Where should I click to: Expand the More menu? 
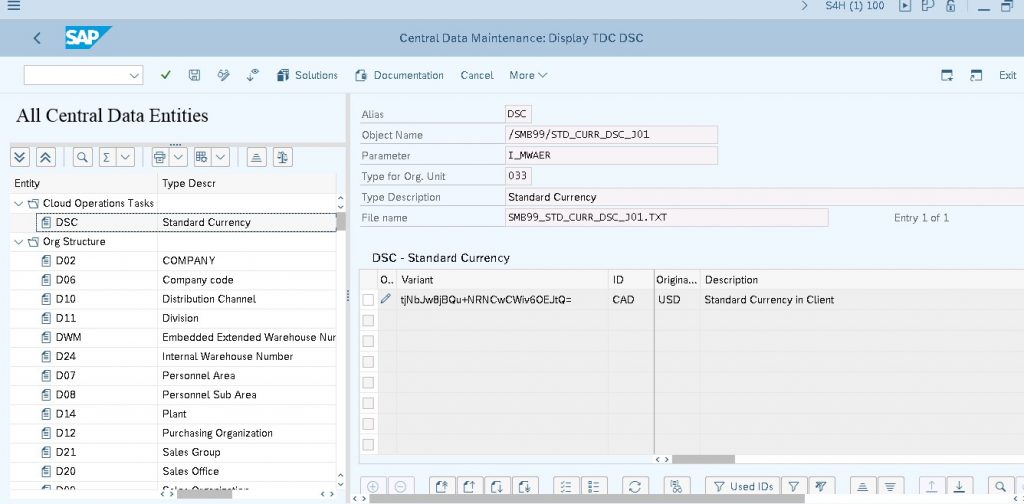528,75
